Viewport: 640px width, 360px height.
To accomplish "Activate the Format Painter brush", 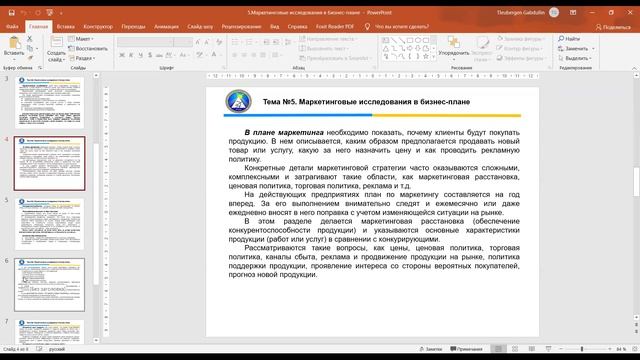I will pyautogui.click(x=30, y=58).
